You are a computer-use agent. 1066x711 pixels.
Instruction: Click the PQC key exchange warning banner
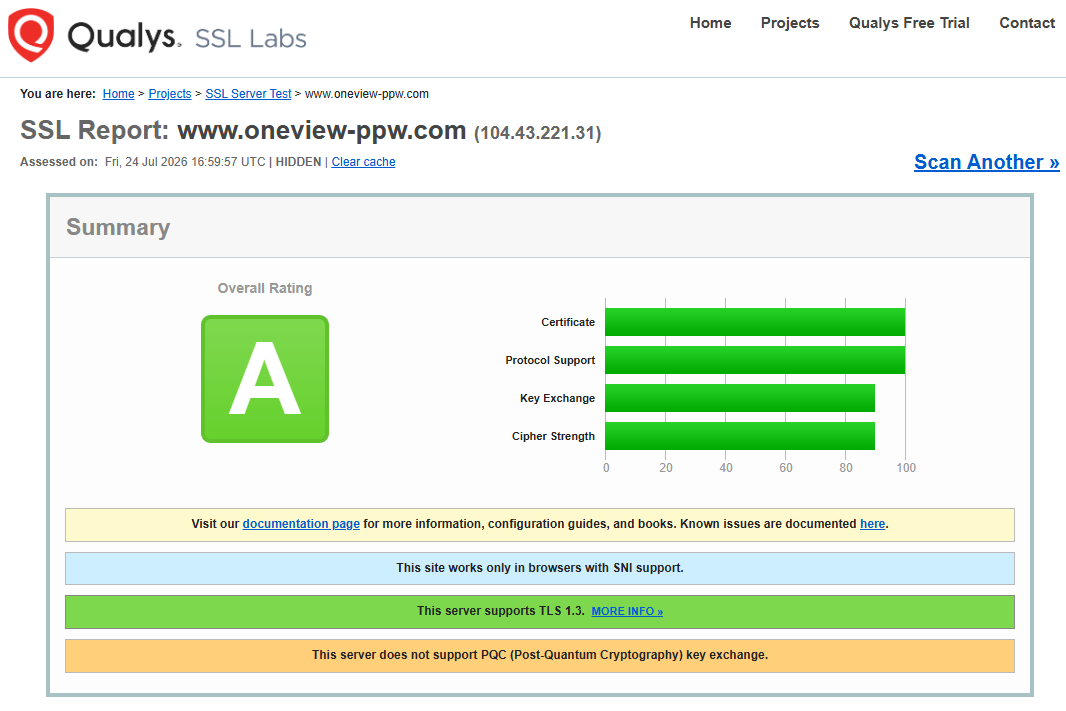[x=540, y=655]
